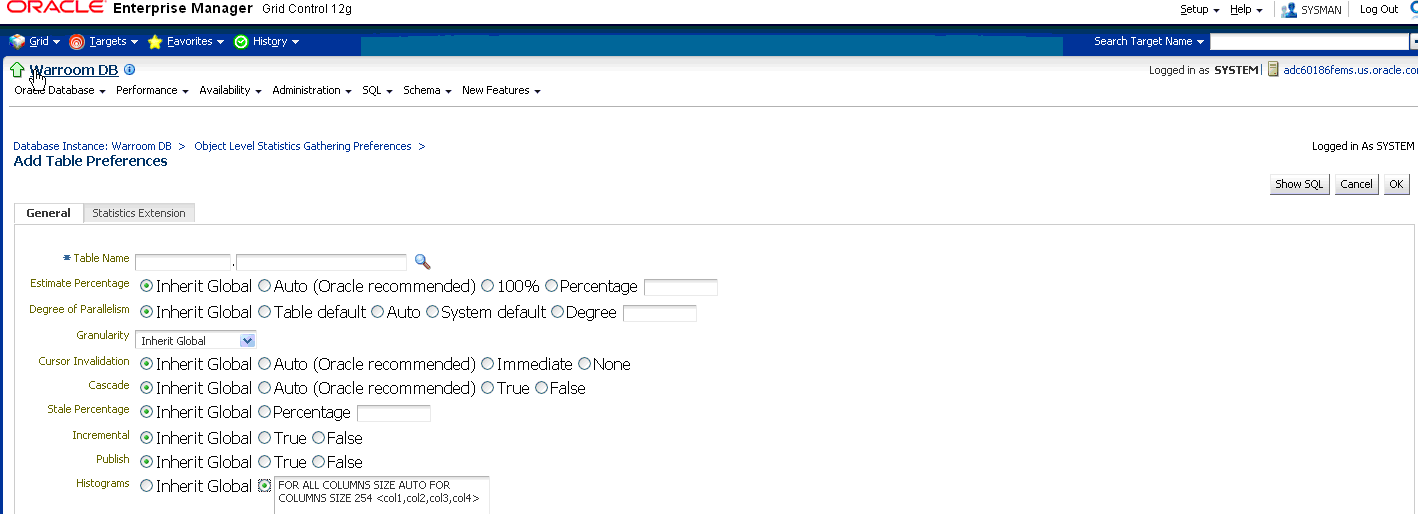Viewport: 1418px width, 514px height.
Task: Click the table name search magnifier
Action: (x=422, y=262)
